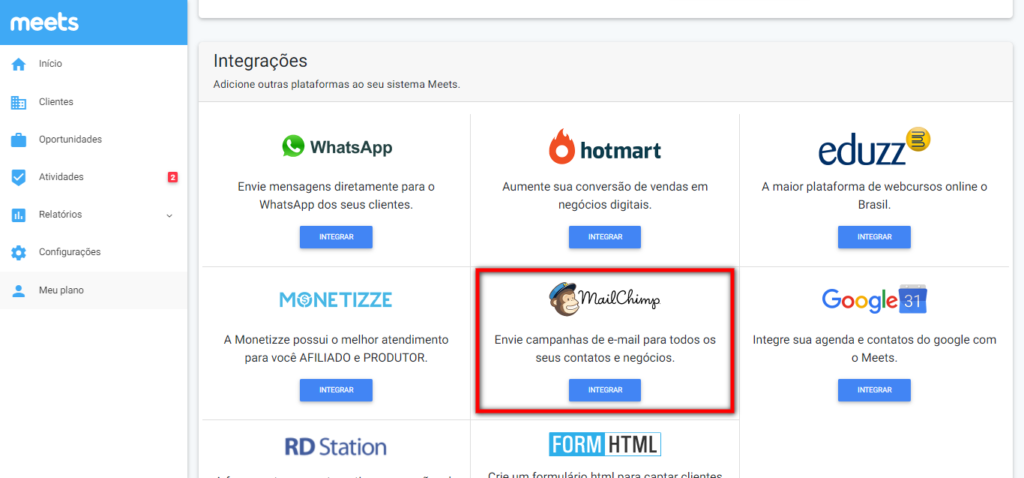Go to Oportunidades section

(93, 140)
